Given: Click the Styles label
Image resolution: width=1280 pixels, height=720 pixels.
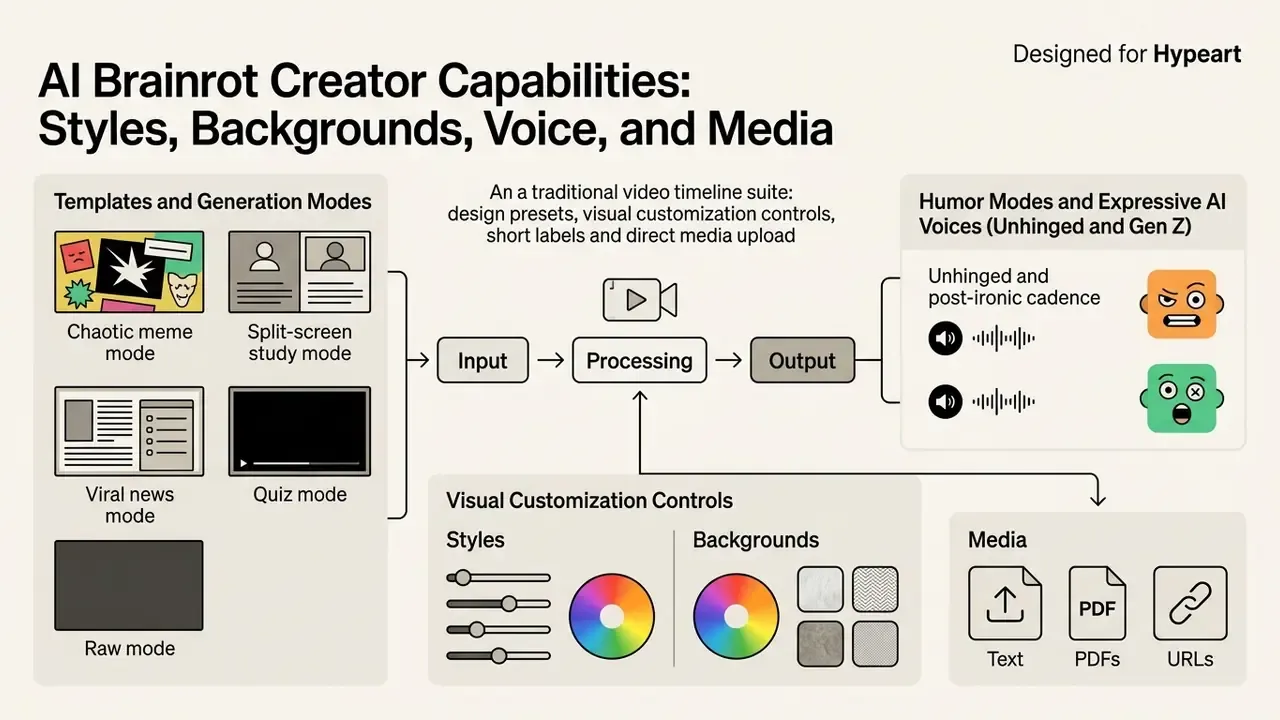Looking at the screenshot, I should pos(475,540).
